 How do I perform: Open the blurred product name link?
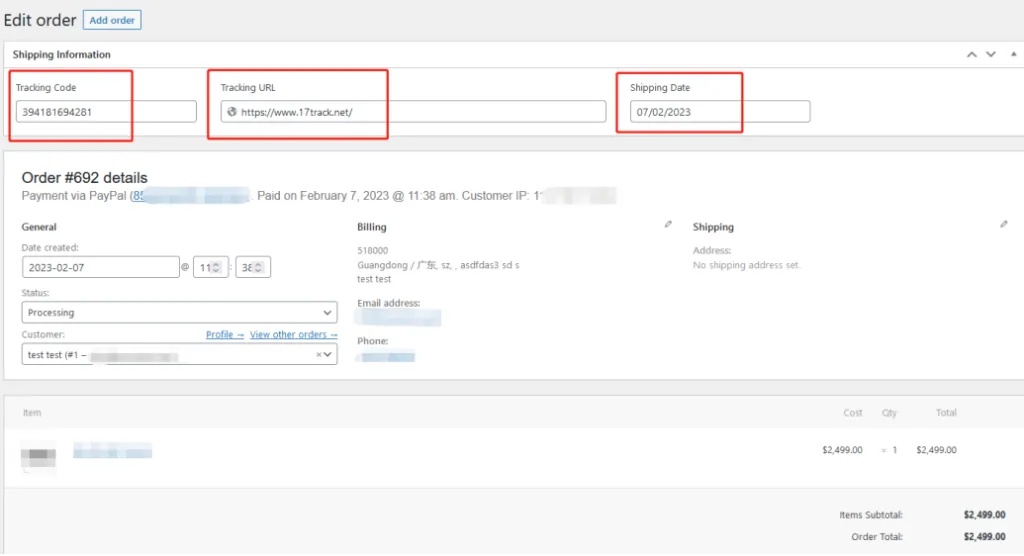coord(112,451)
